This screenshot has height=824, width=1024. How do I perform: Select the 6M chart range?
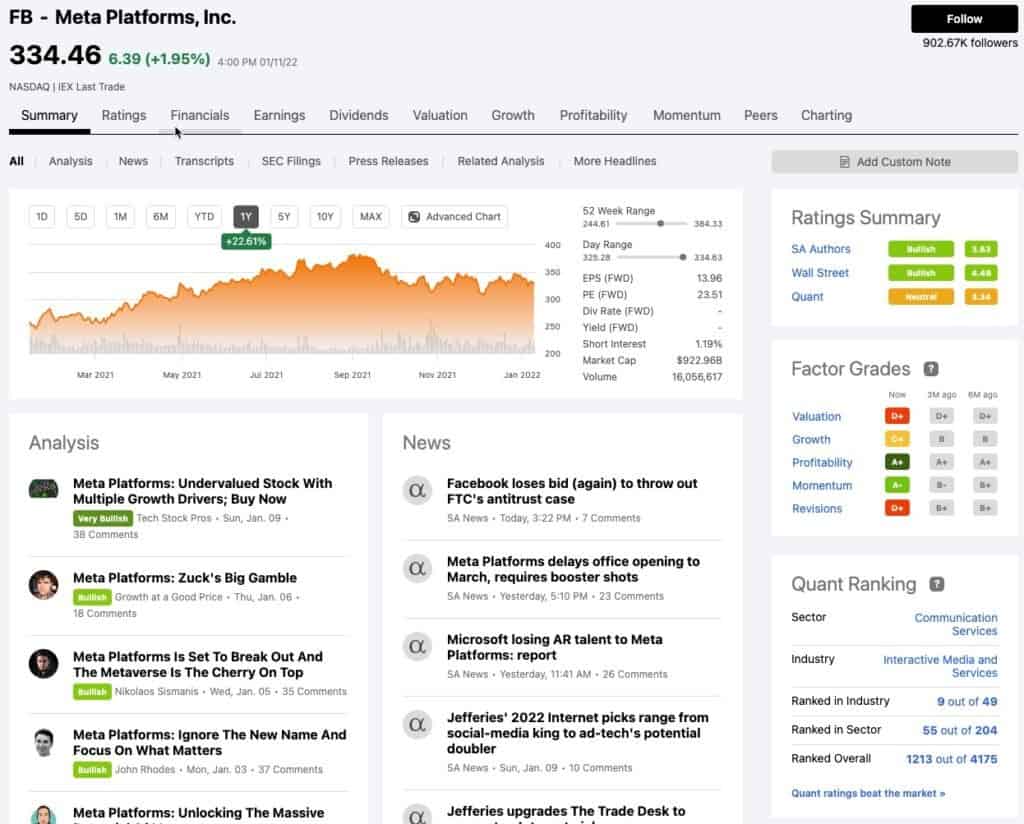161,217
